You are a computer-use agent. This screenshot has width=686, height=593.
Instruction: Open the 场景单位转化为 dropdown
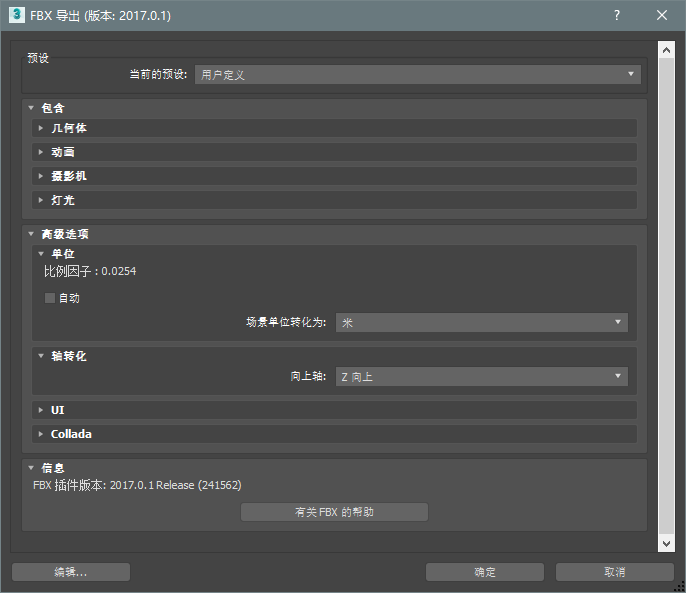point(482,323)
